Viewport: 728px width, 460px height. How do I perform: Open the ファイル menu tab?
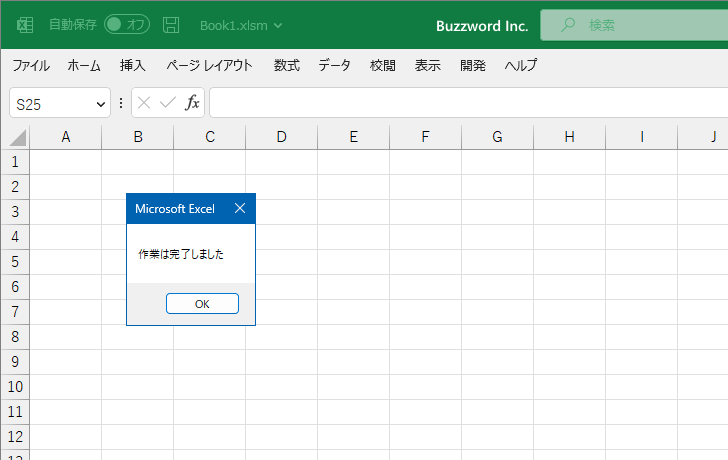click(x=31, y=65)
